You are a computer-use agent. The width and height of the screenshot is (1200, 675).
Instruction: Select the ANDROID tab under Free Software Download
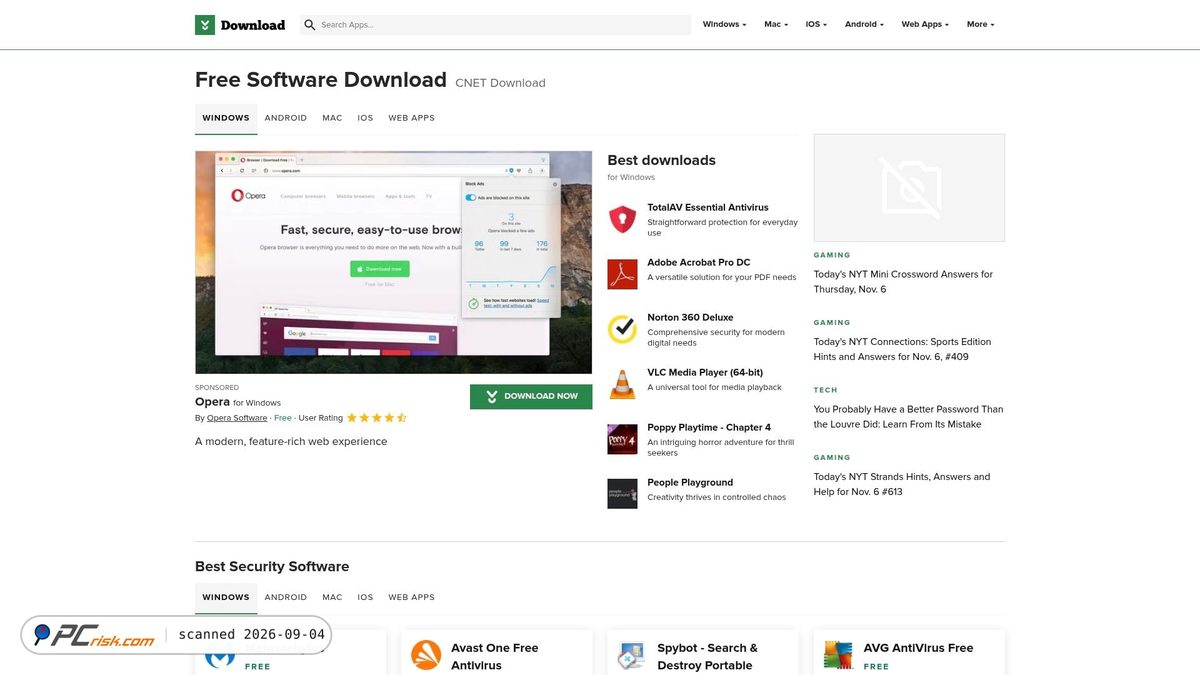tap(286, 118)
